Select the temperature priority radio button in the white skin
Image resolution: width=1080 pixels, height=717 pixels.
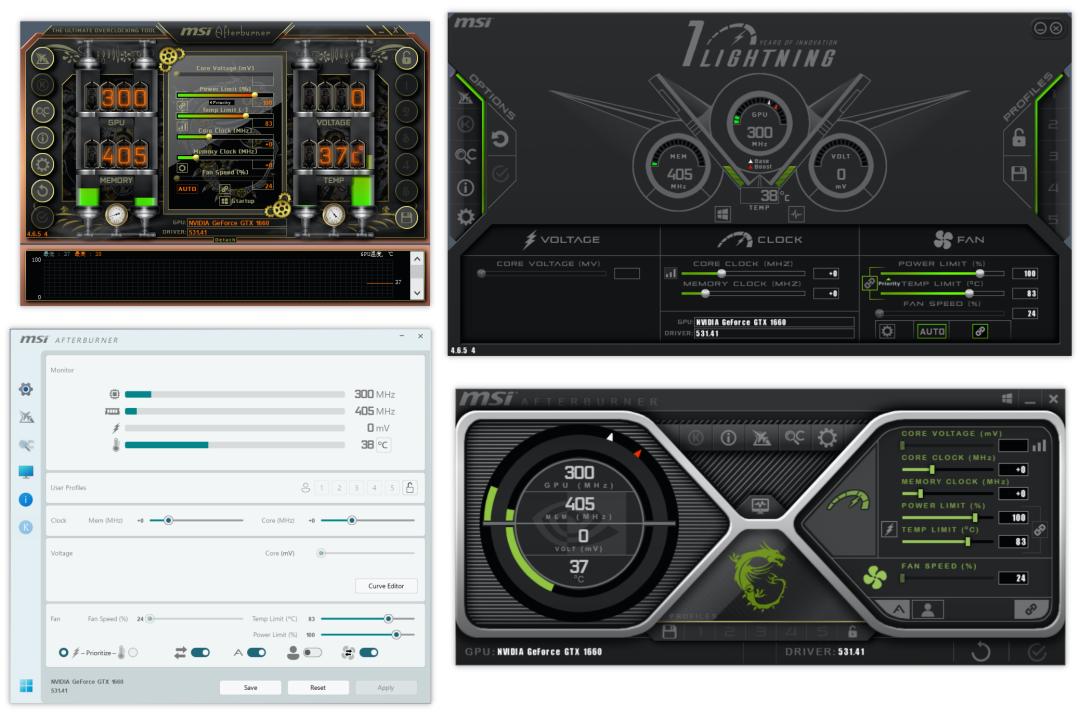tap(132, 653)
